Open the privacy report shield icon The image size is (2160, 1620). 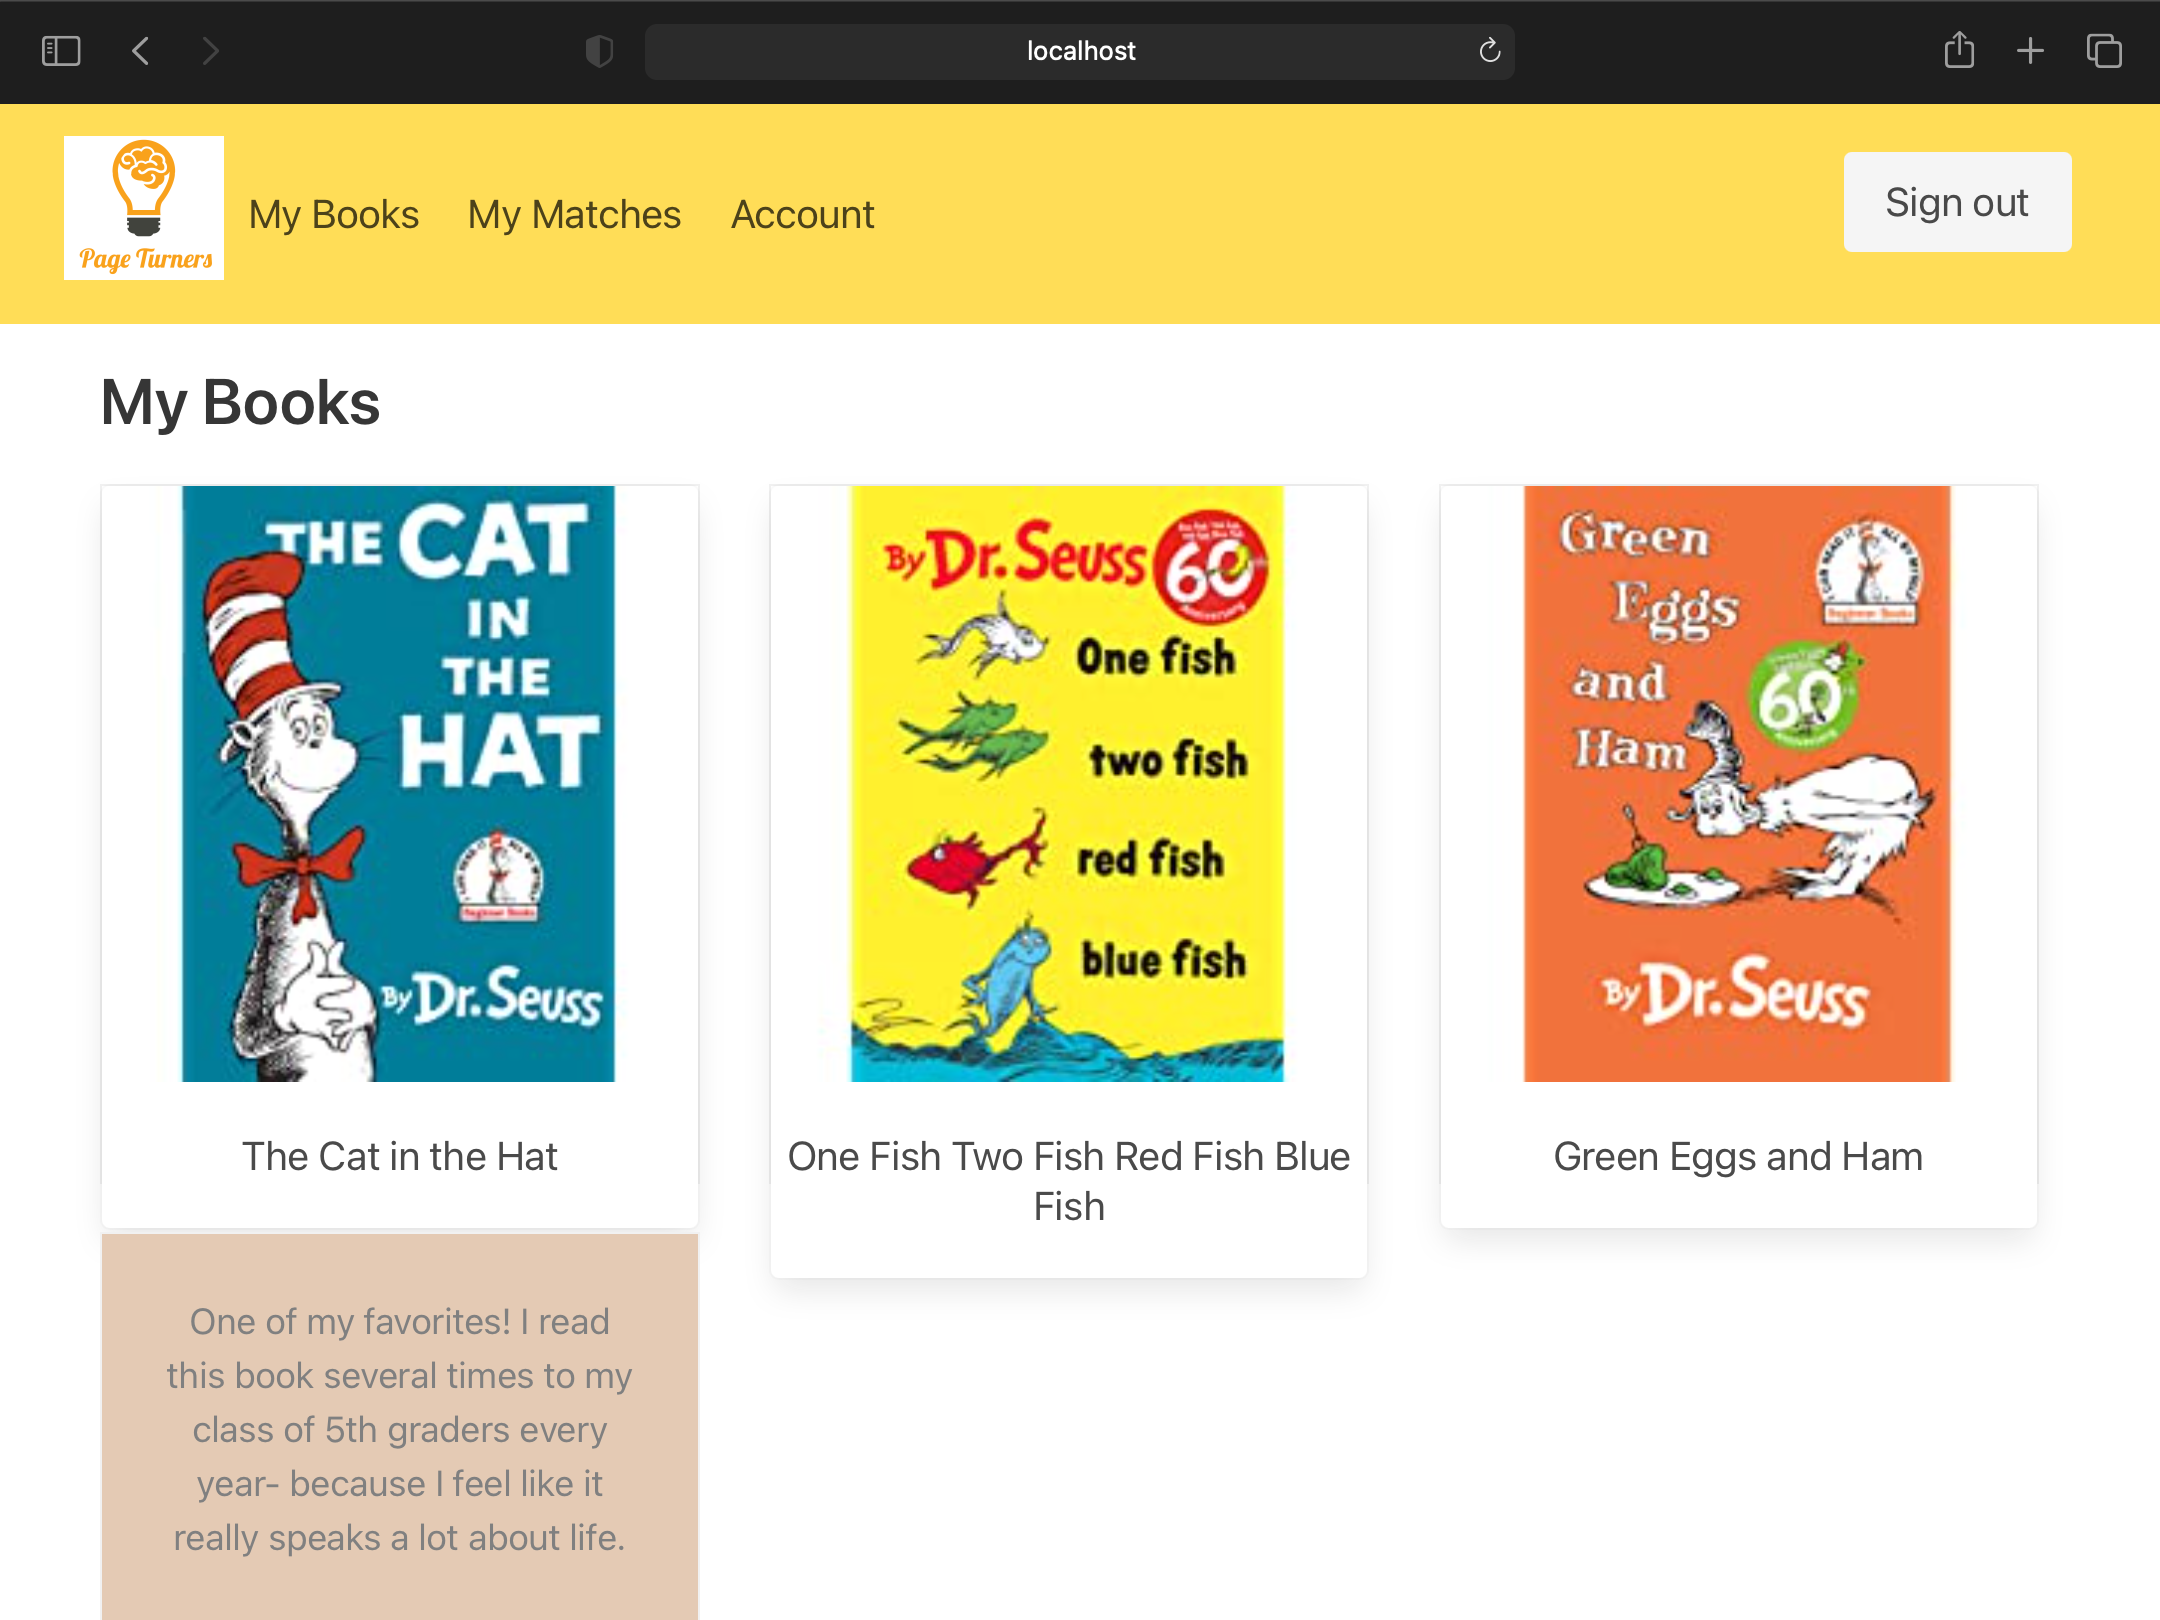tap(599, 51)
